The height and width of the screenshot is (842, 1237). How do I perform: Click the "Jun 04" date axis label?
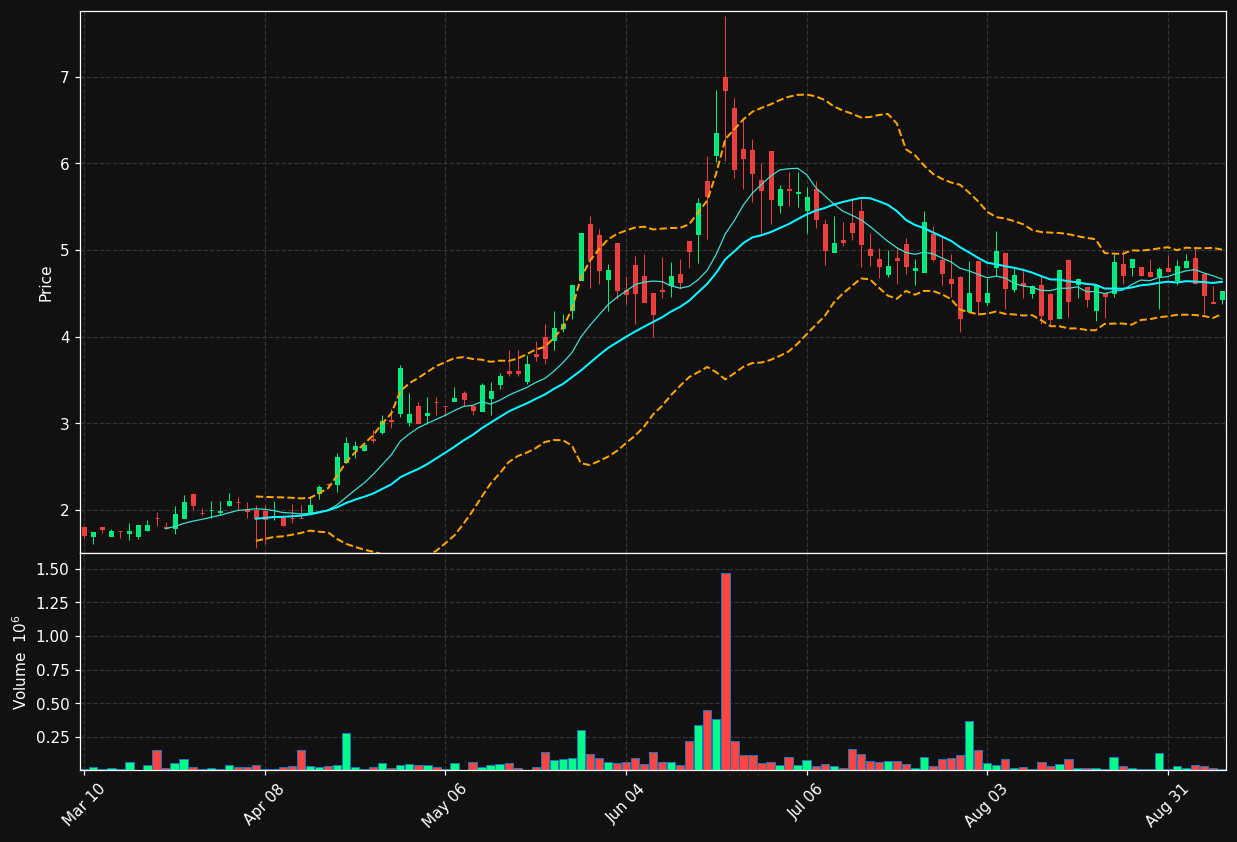coord(625,805)
